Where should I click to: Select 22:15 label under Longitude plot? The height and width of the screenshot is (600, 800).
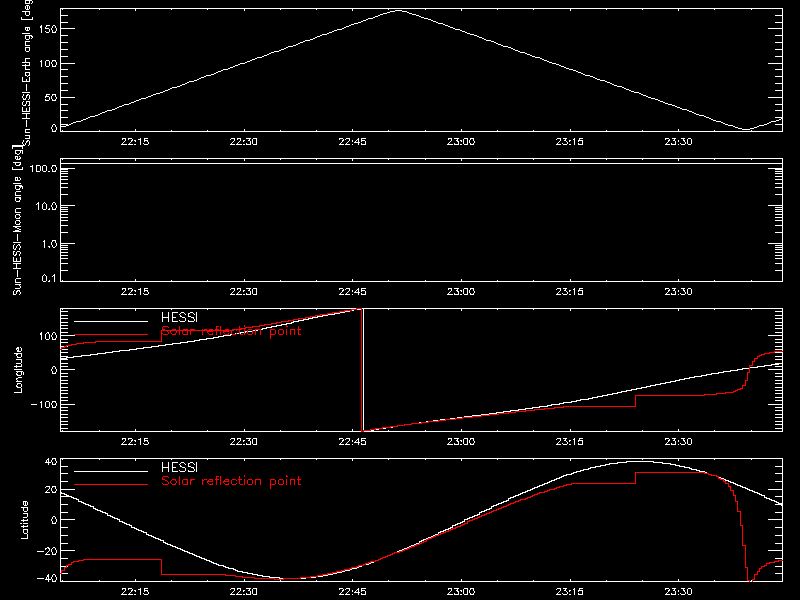point(135,442)
